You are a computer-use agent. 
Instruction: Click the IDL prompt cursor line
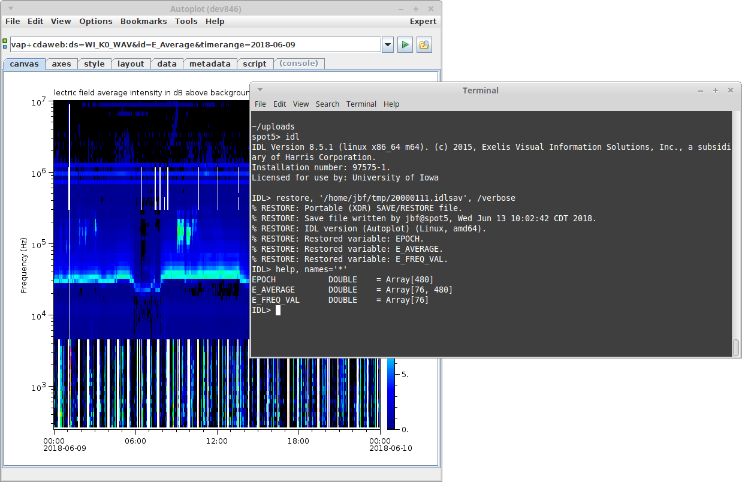click(x=266, y=310)
